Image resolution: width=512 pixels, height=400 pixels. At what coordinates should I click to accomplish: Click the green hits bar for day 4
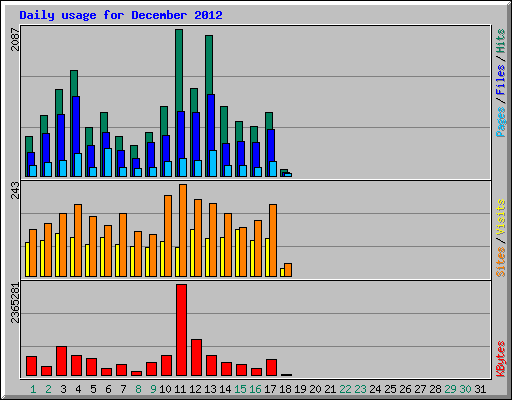[74, 83]
